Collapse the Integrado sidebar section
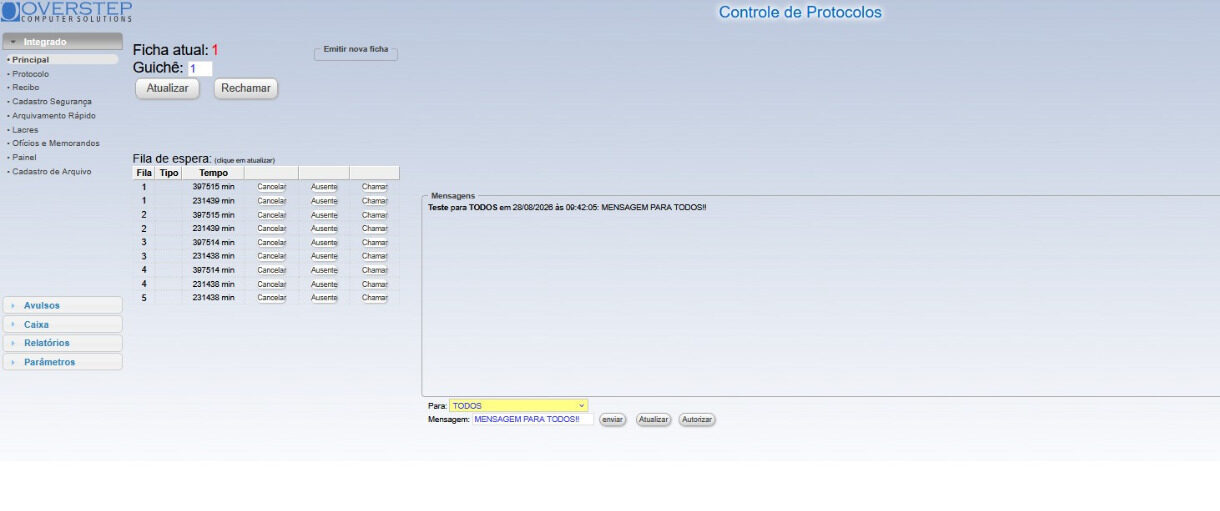This screenshot has width=1220, height=511. [62, 42]
